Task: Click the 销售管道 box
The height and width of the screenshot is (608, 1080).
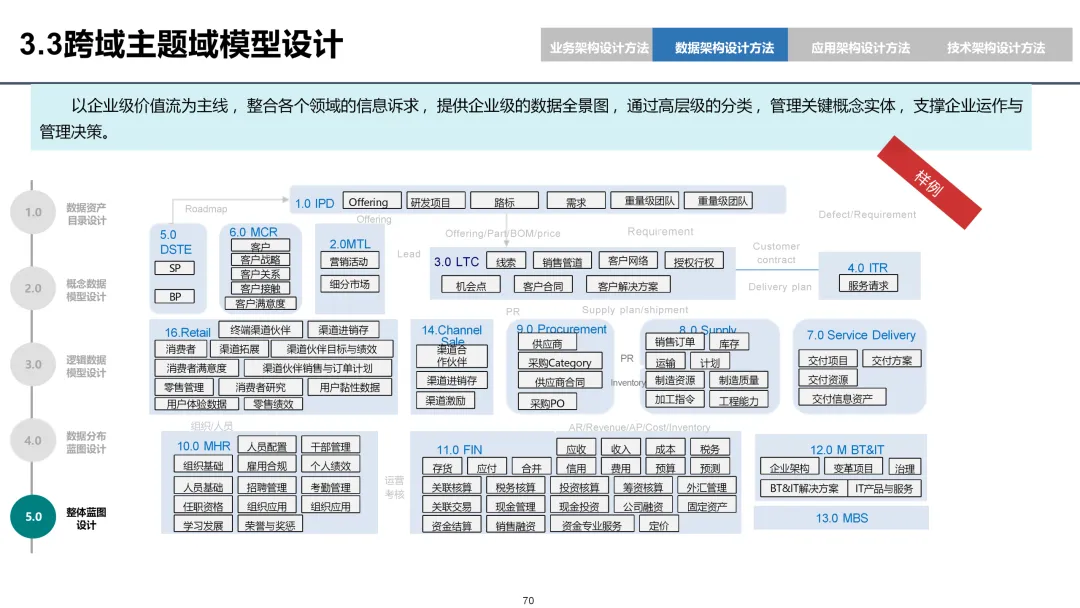Action: pos(562,262)
